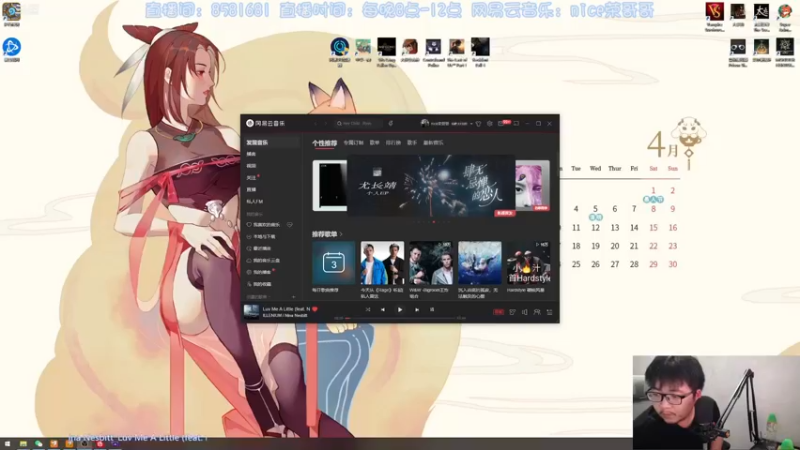Click the song title Luv Me A Little
The image size is (800, 450).
pos(286,309)
